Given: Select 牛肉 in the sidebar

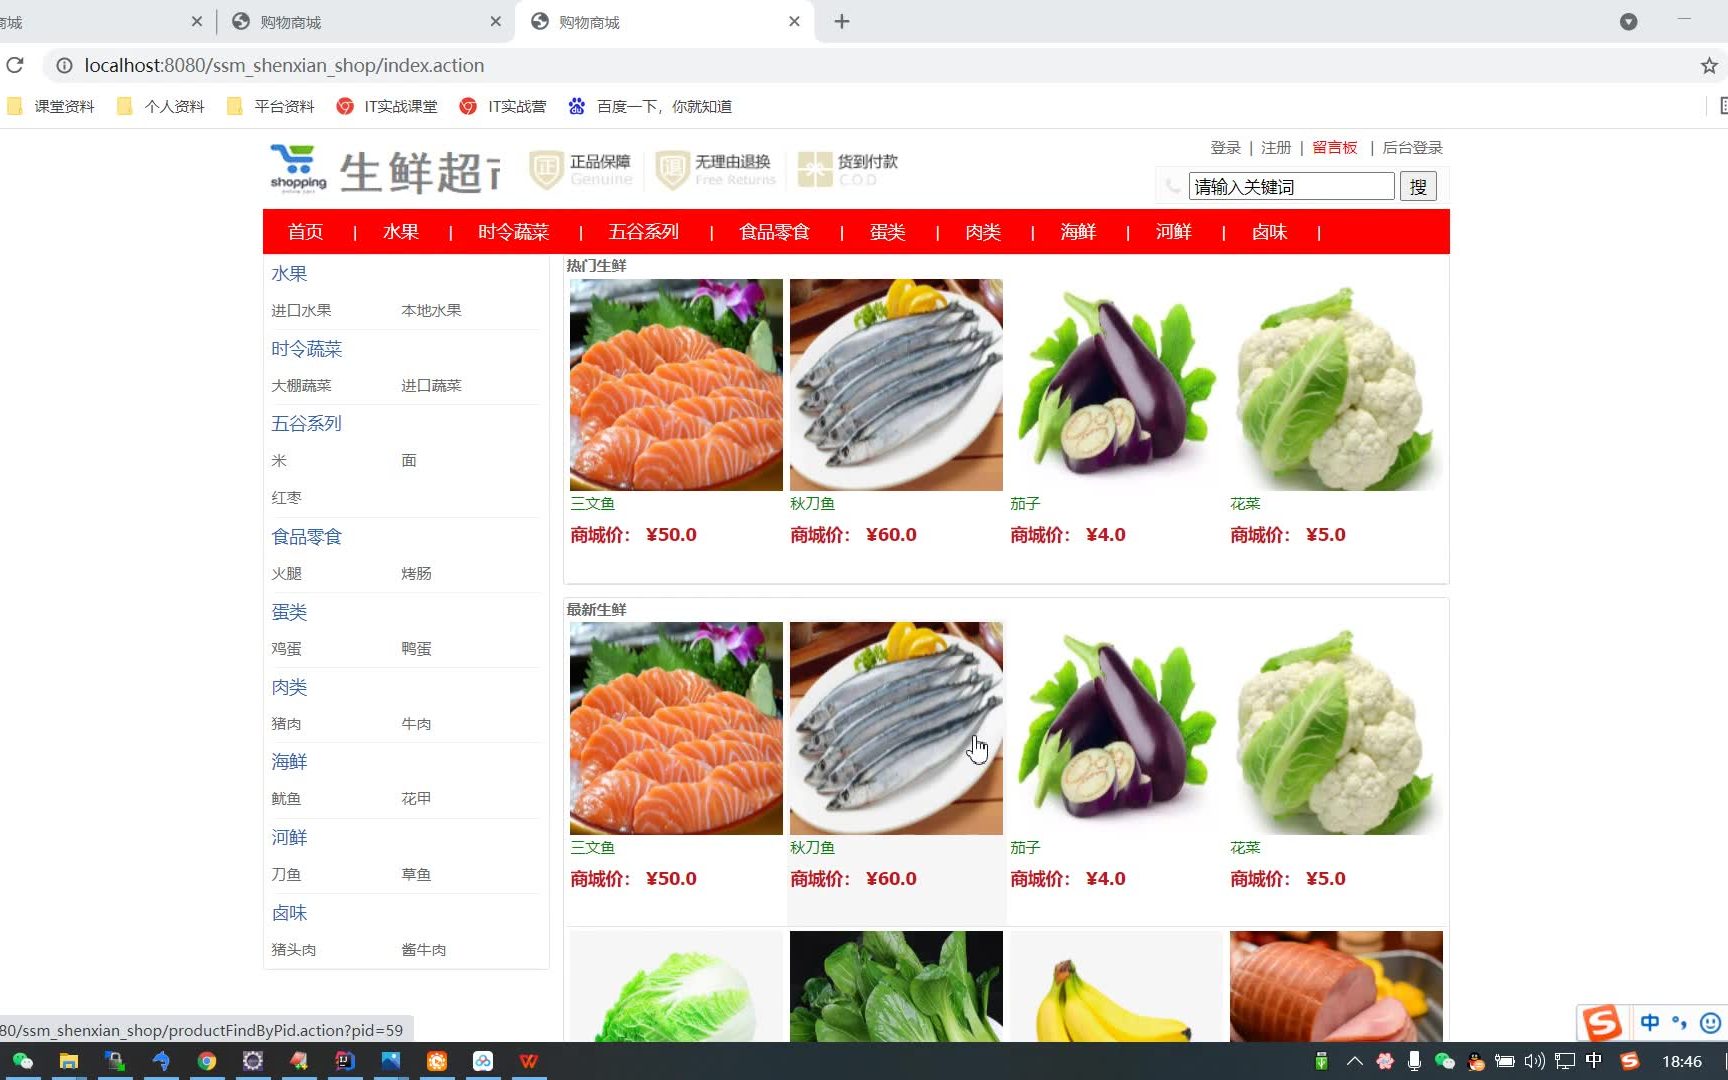Looking at the screenshot, I should (416, 723).
